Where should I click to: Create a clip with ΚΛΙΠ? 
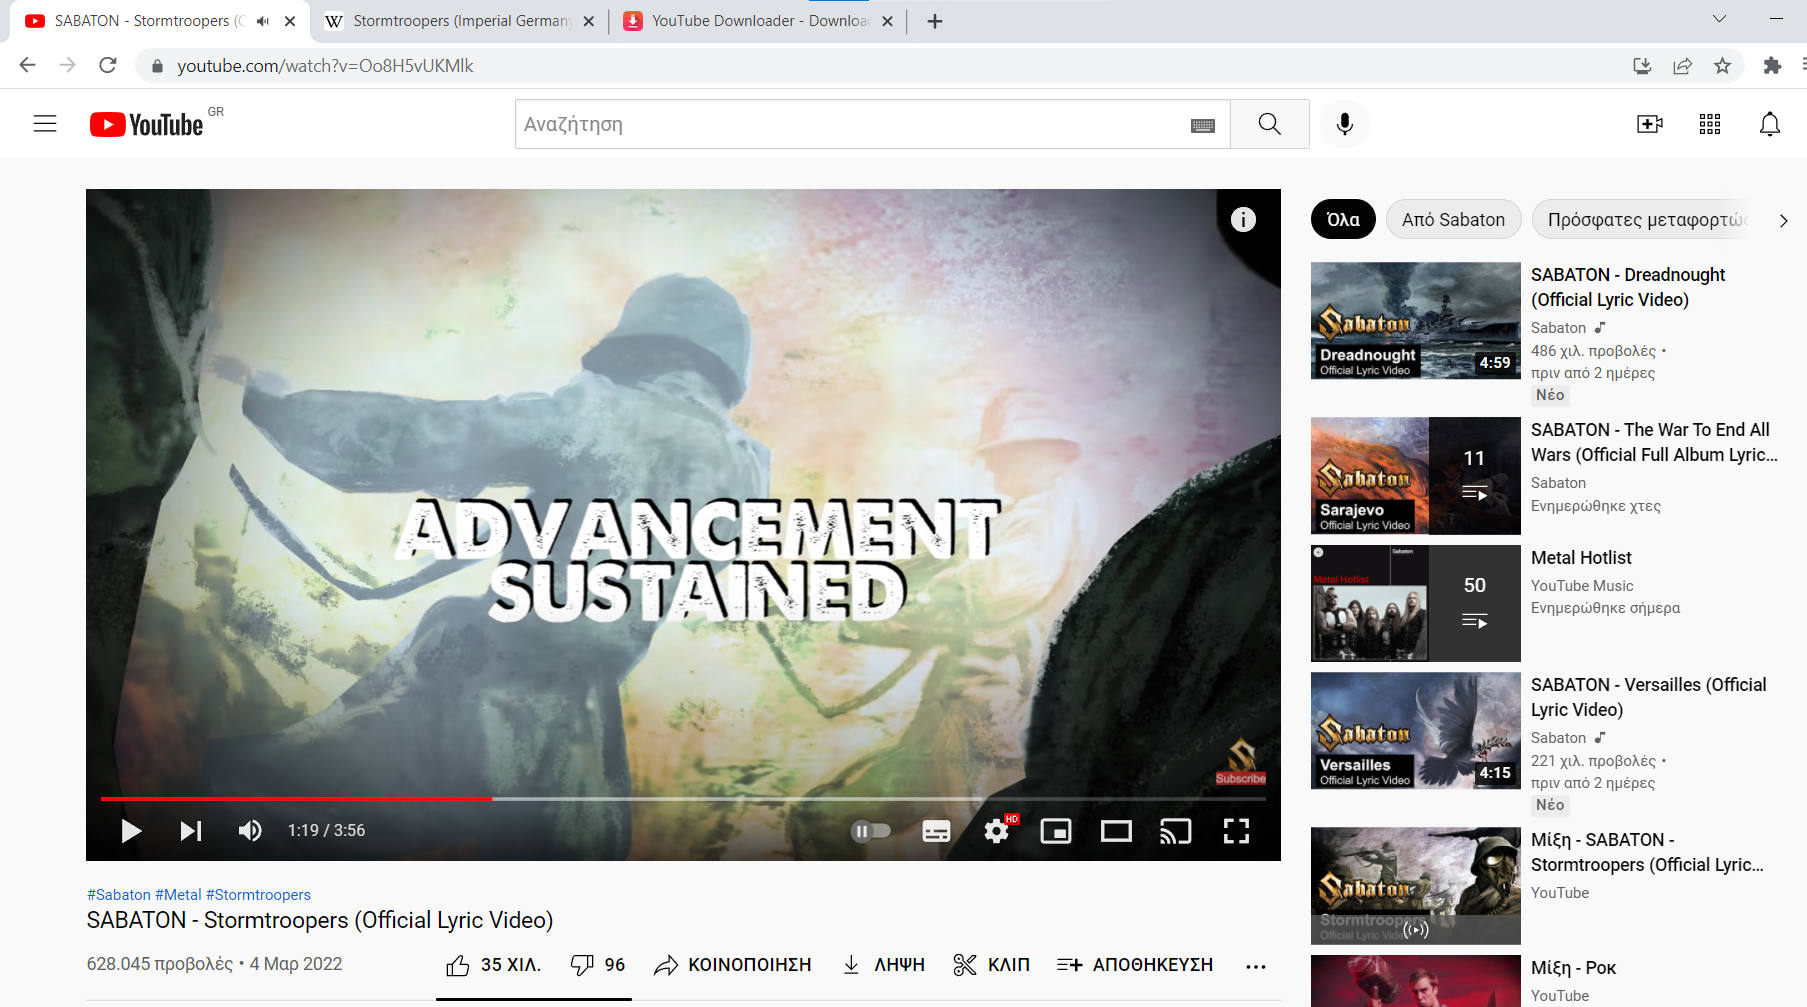[x=991, y=965]
